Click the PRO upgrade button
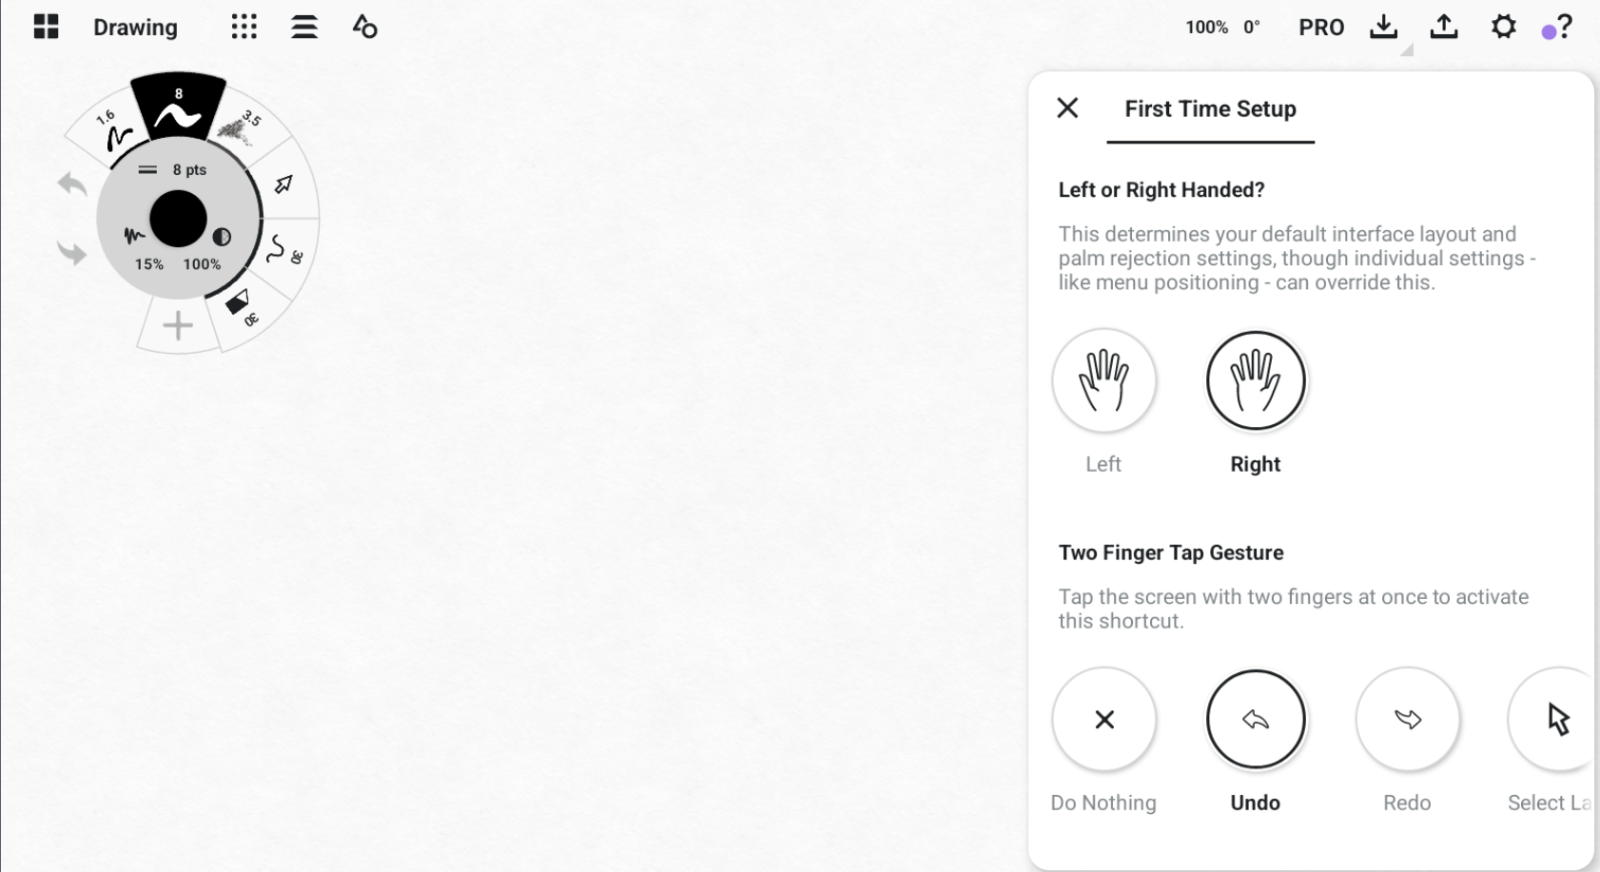 pos(1321,28)
